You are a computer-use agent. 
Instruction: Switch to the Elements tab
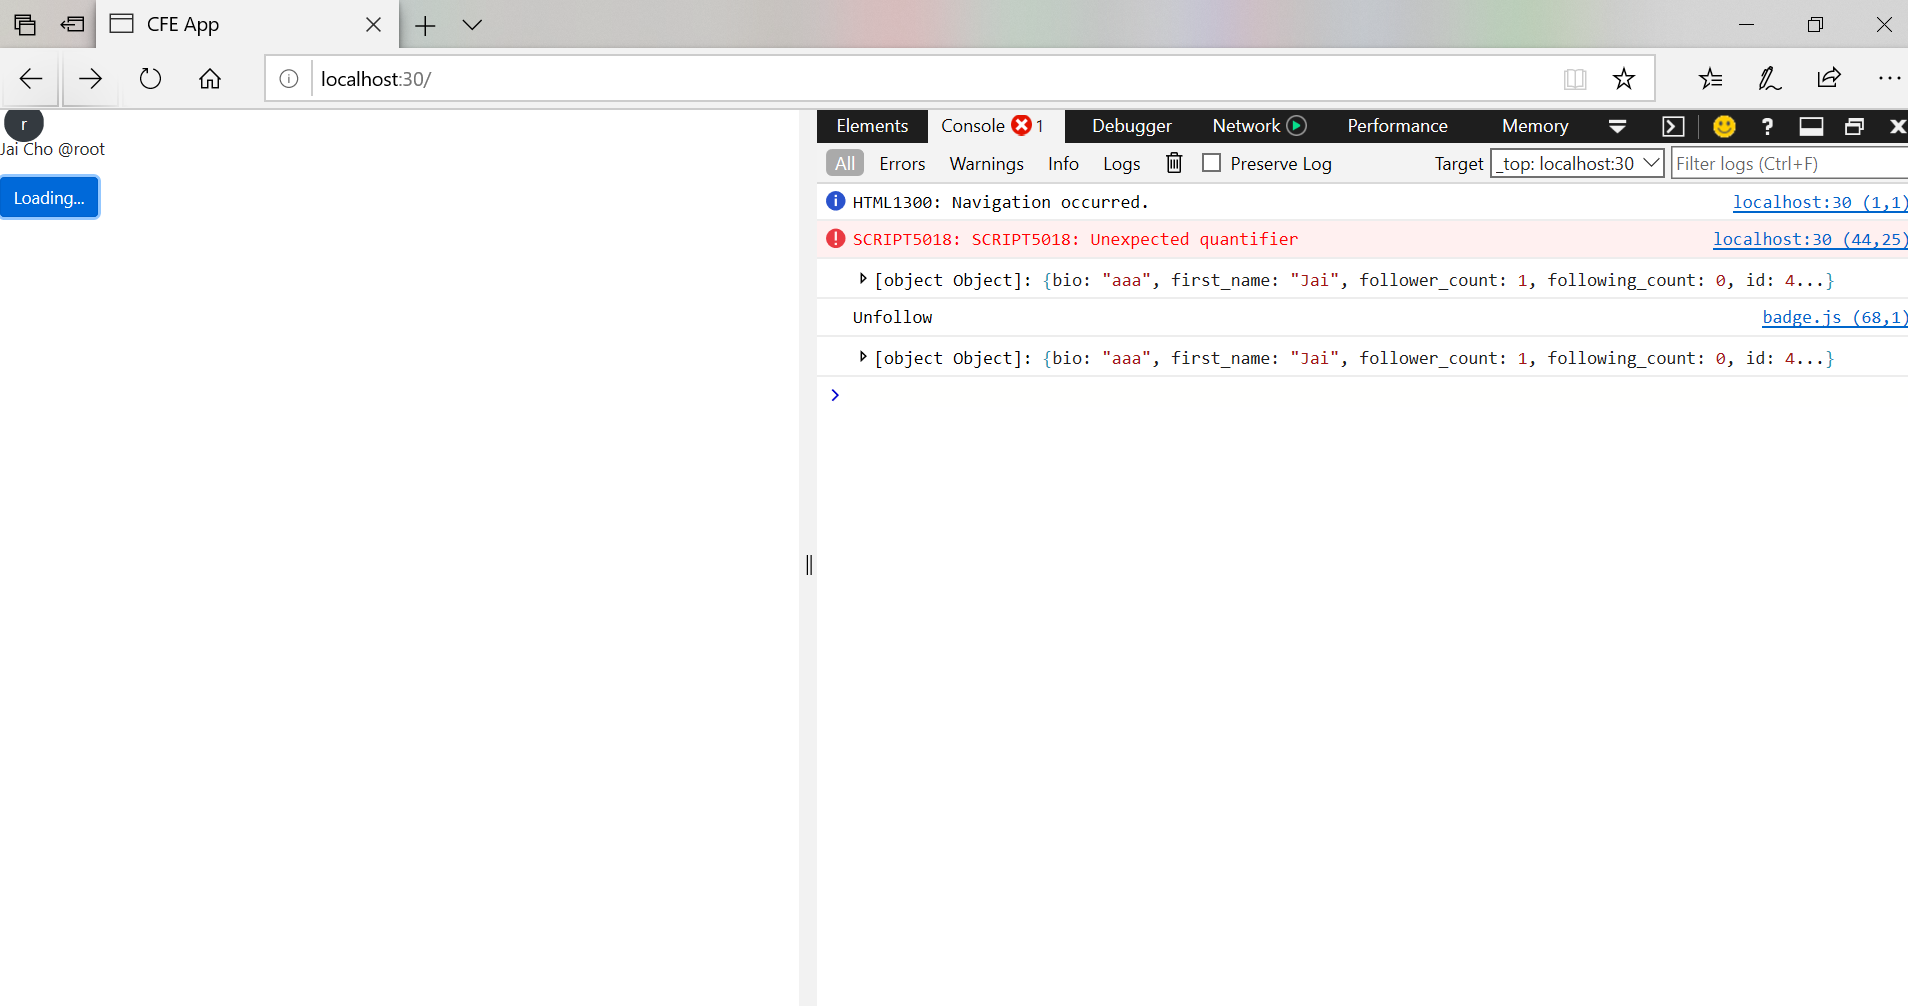tap(872, 126)
